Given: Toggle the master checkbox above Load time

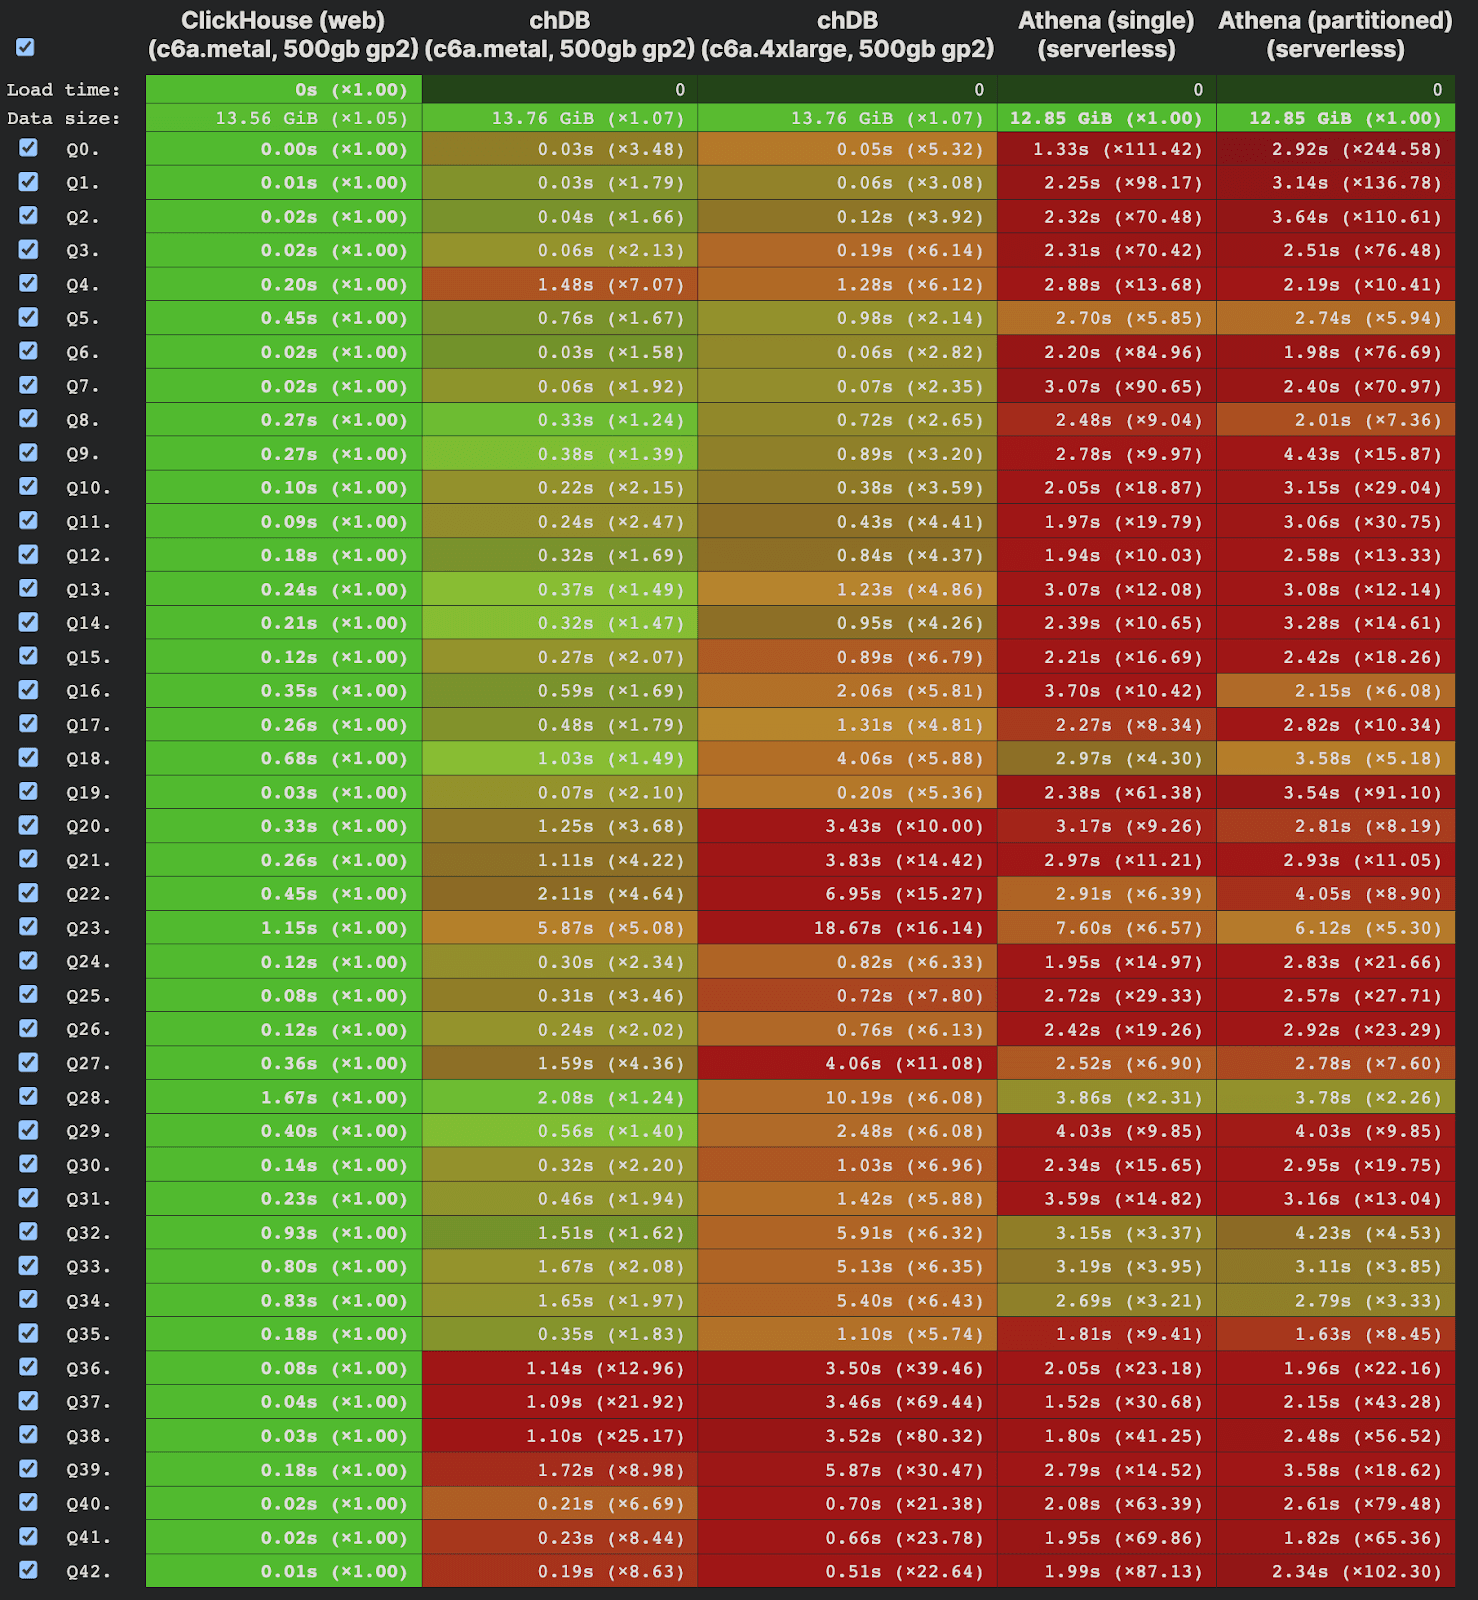Looking at the screenshot, I should [25, 47].
